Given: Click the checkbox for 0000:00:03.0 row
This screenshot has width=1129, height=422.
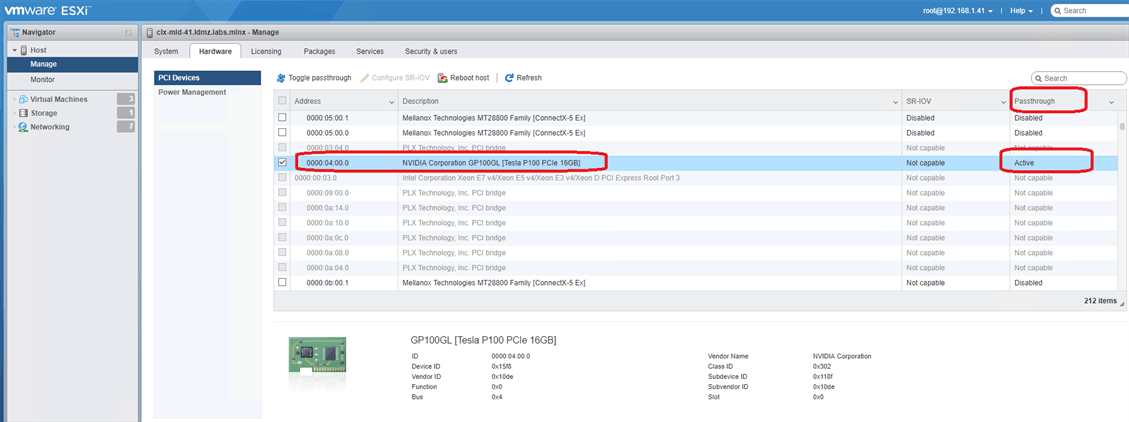Looking at the screenshot, I should click(282, 177).
